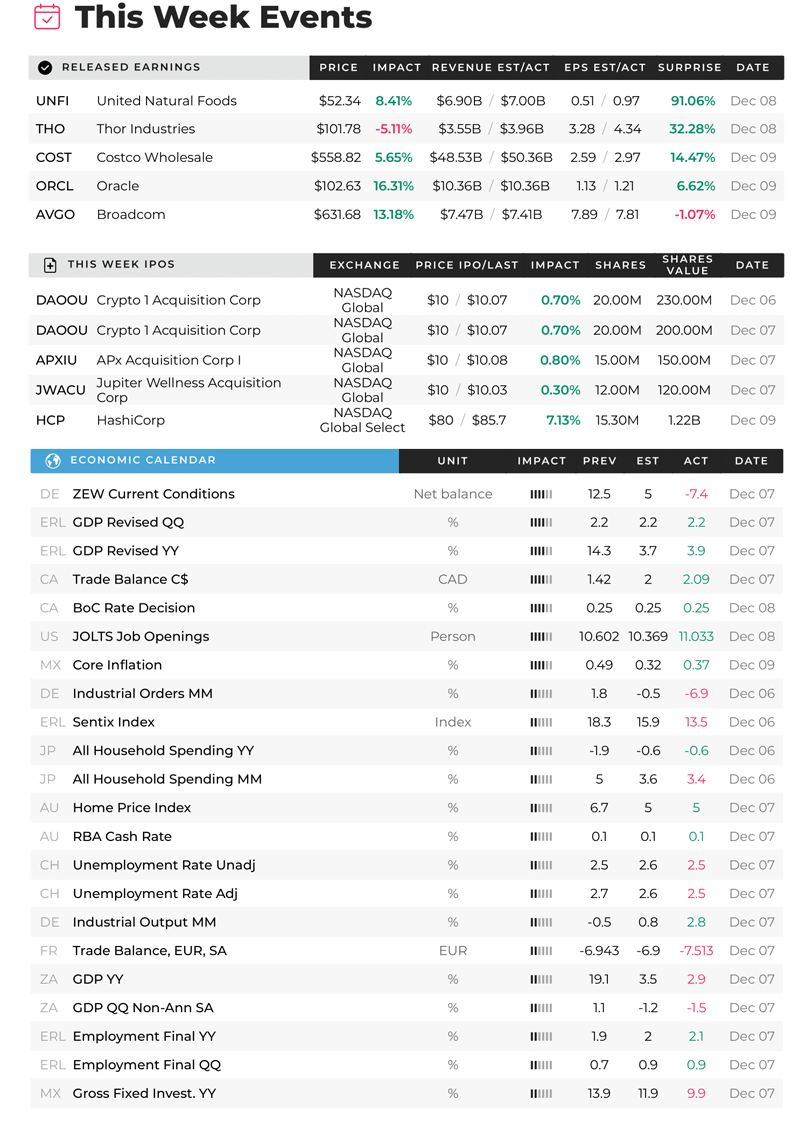Viewport: 806px width, 1142px height.
Task: Click impact bars icon for BoC Rate Decision
Action: click(541, 608)
